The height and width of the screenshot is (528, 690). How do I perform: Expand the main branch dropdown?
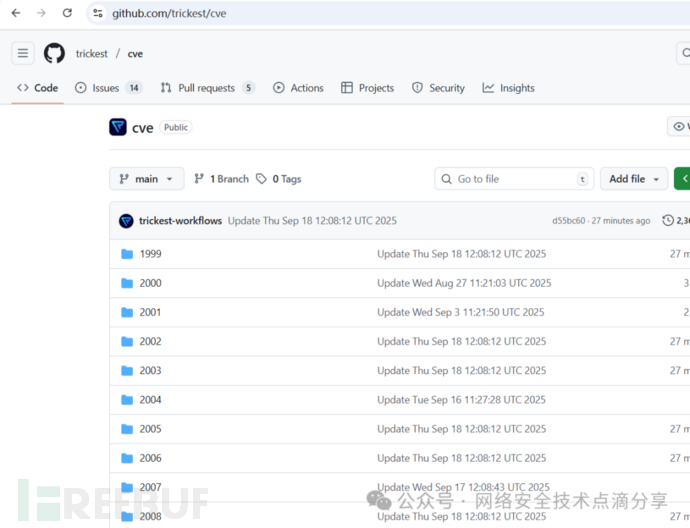(x=147, y=179)
